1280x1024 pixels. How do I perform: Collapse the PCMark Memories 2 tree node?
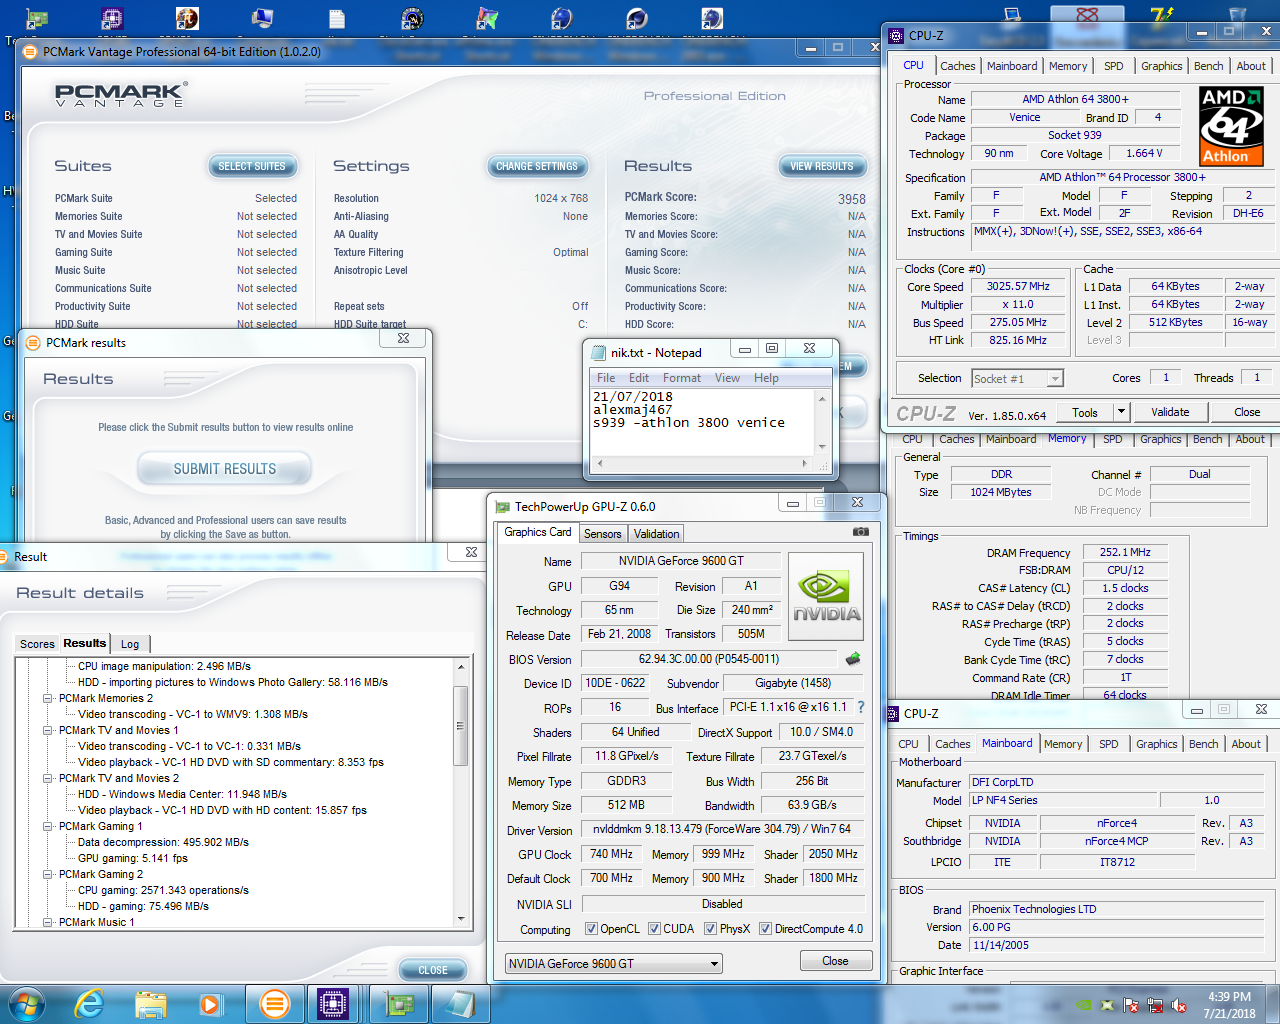tap(47, 698)
